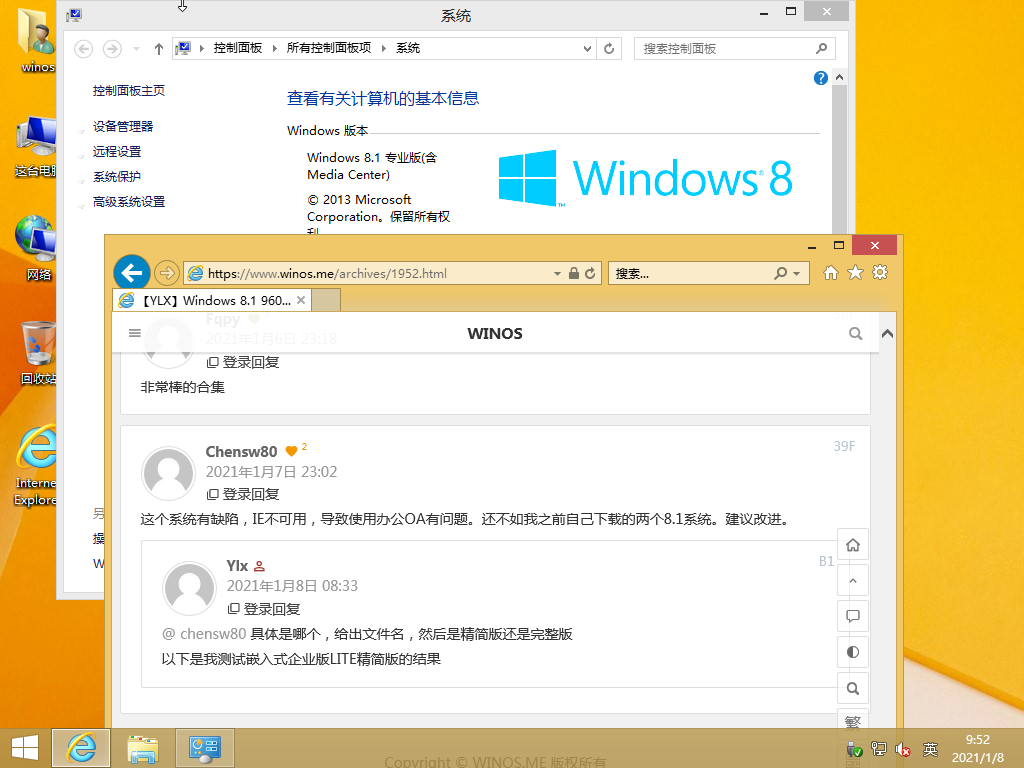The image size is (1024, 768).
Task: Click the lock security icon in IE address bar
Action: (573, 273)
